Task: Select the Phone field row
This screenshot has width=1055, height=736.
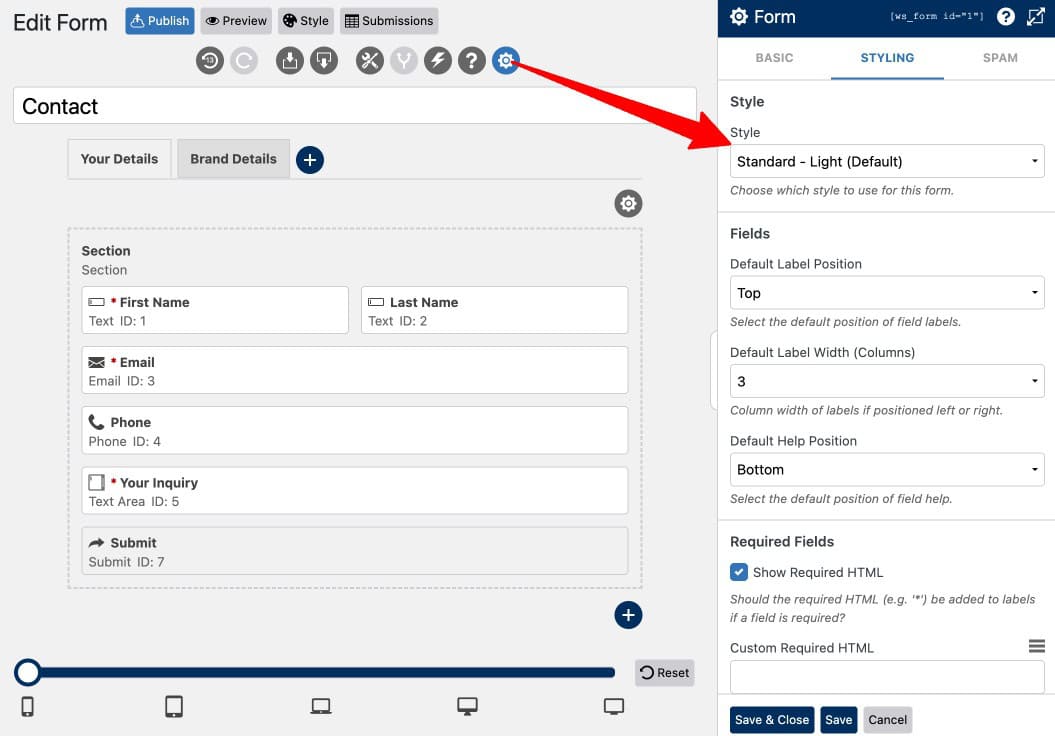Action: coord(355,431)
